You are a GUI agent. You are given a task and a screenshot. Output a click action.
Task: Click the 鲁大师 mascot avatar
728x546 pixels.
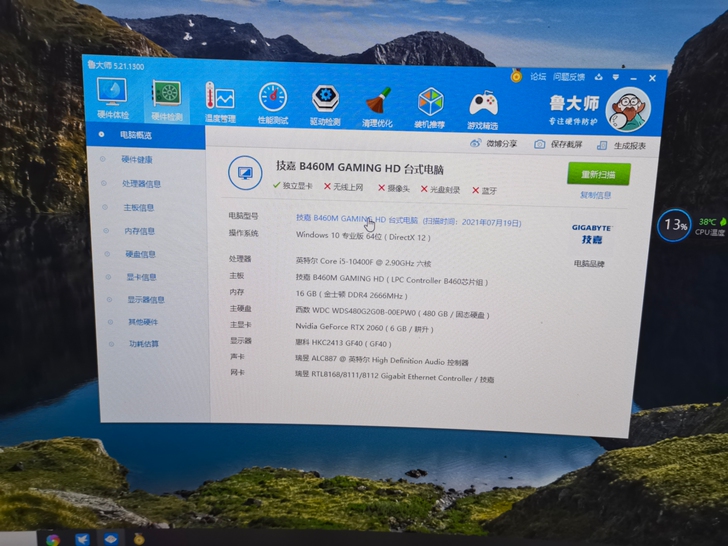pyautogui.click(x=628, y=110)
